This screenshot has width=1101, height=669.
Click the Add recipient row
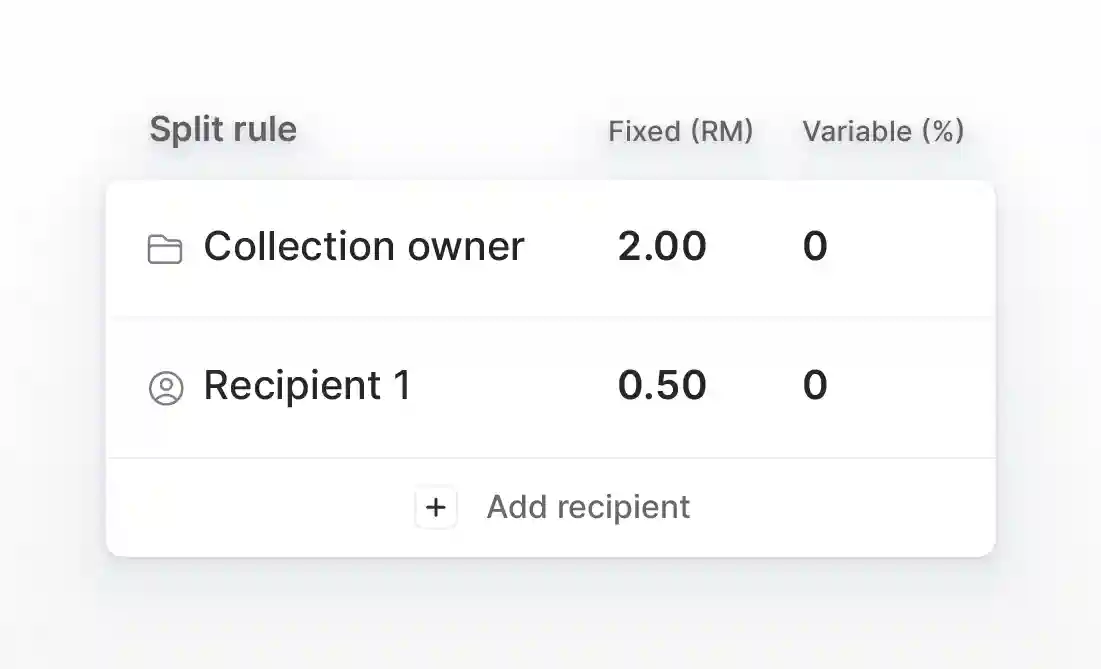pos(551,508)
